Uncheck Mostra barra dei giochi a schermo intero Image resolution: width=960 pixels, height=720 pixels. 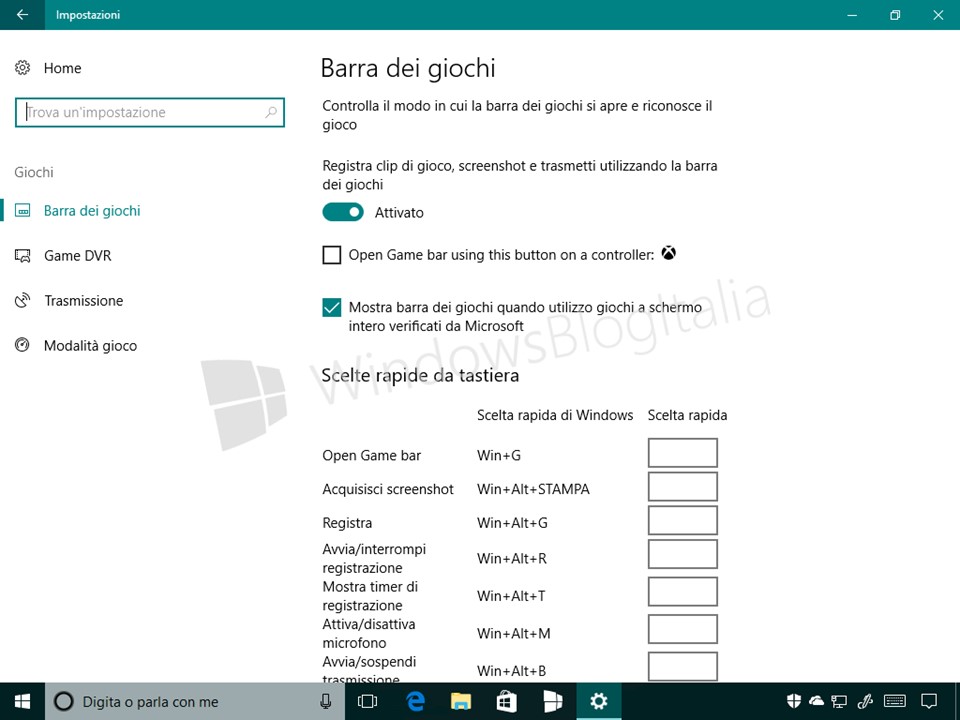[x=332, y=307]
